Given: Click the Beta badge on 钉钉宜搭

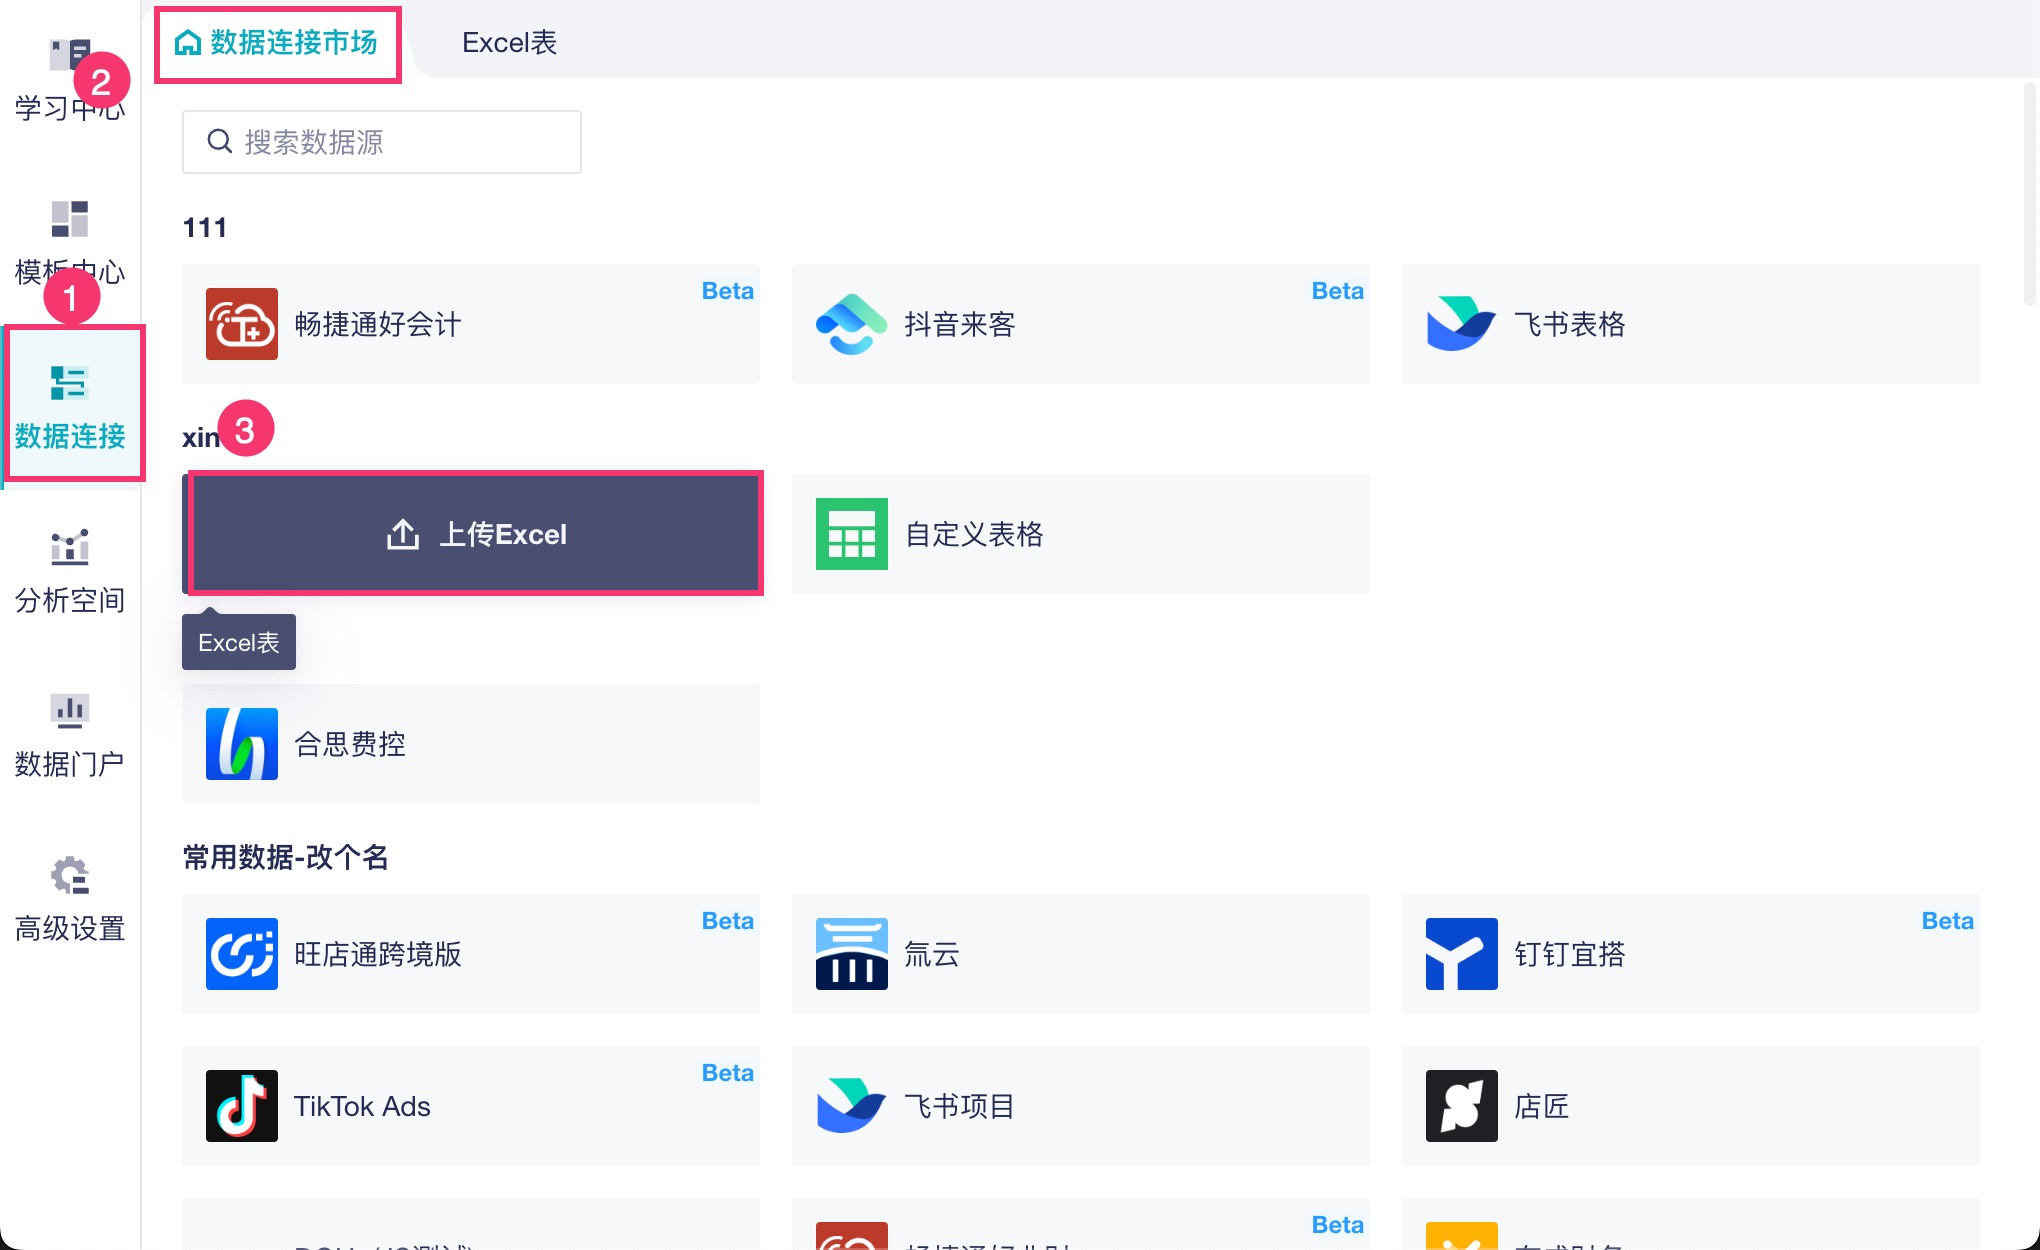Looking at the screenshot, I should [x=1948, y=921].
